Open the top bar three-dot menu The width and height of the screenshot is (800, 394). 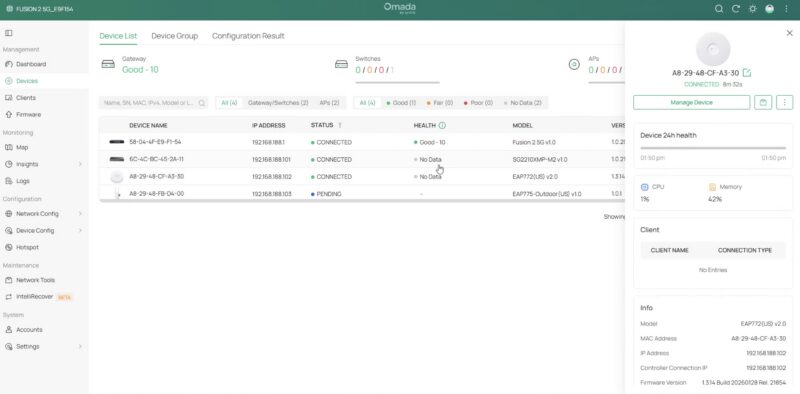click(x=786, y=9)
